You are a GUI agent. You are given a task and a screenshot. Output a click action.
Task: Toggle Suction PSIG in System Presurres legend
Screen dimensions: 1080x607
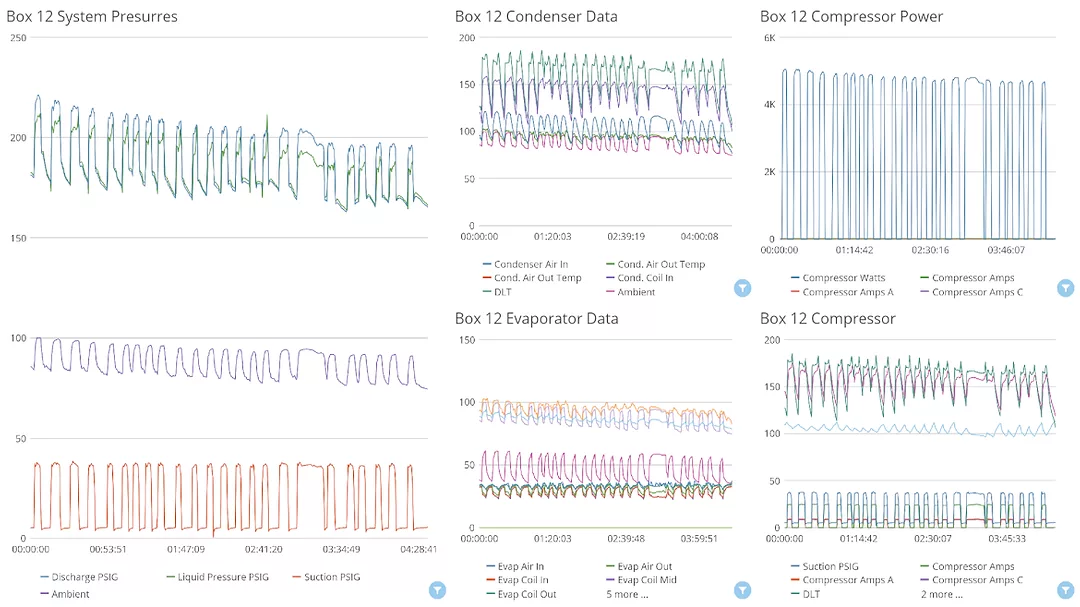tap(326, 577)
